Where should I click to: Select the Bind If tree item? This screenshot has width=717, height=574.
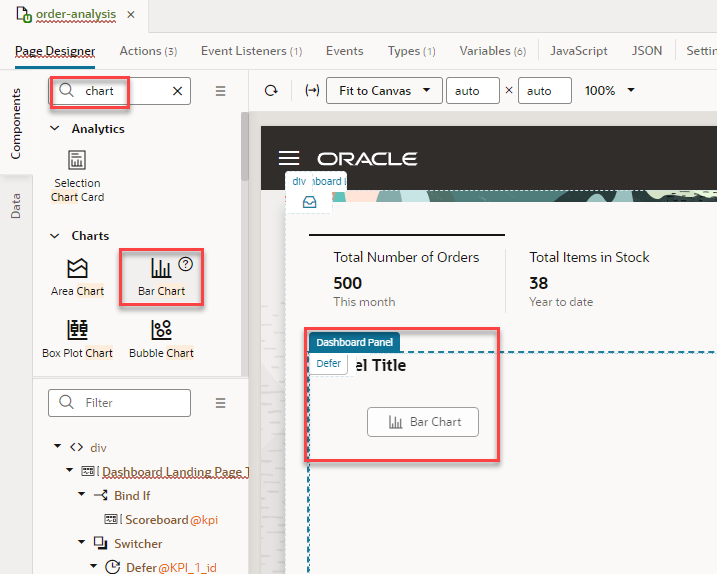click(122, 495)
